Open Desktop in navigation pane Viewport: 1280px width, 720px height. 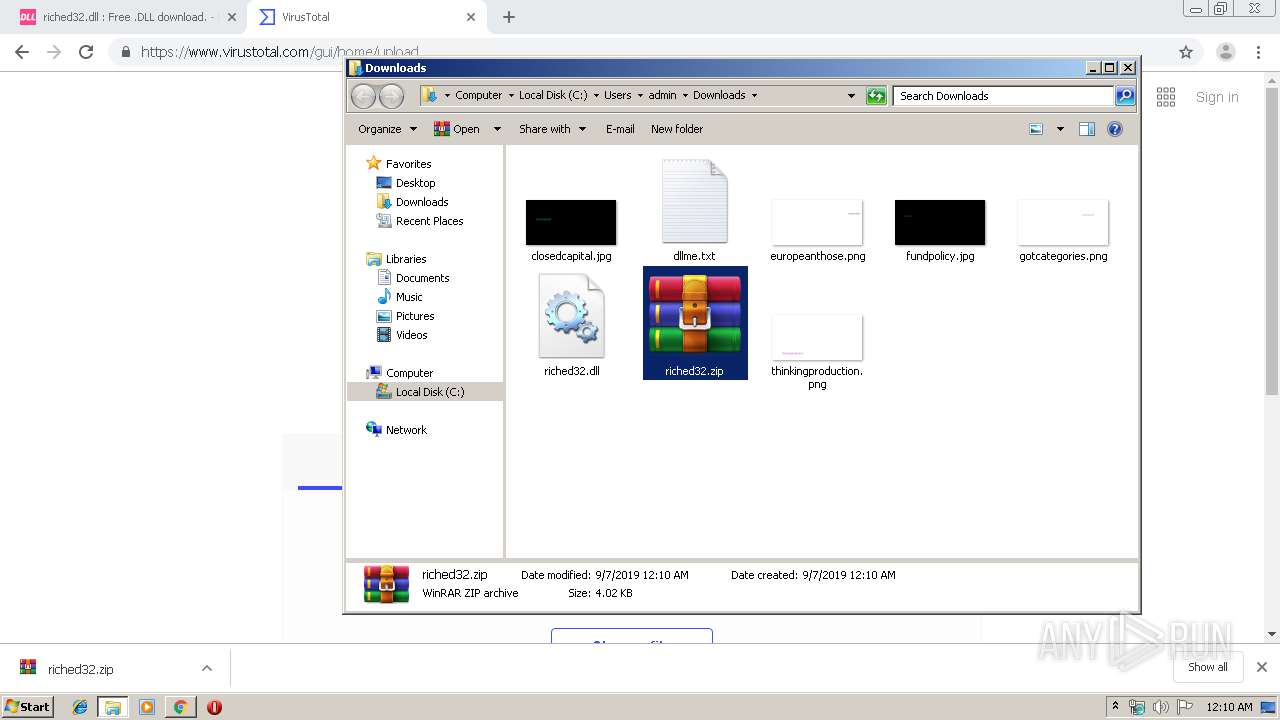pos(415,183)
